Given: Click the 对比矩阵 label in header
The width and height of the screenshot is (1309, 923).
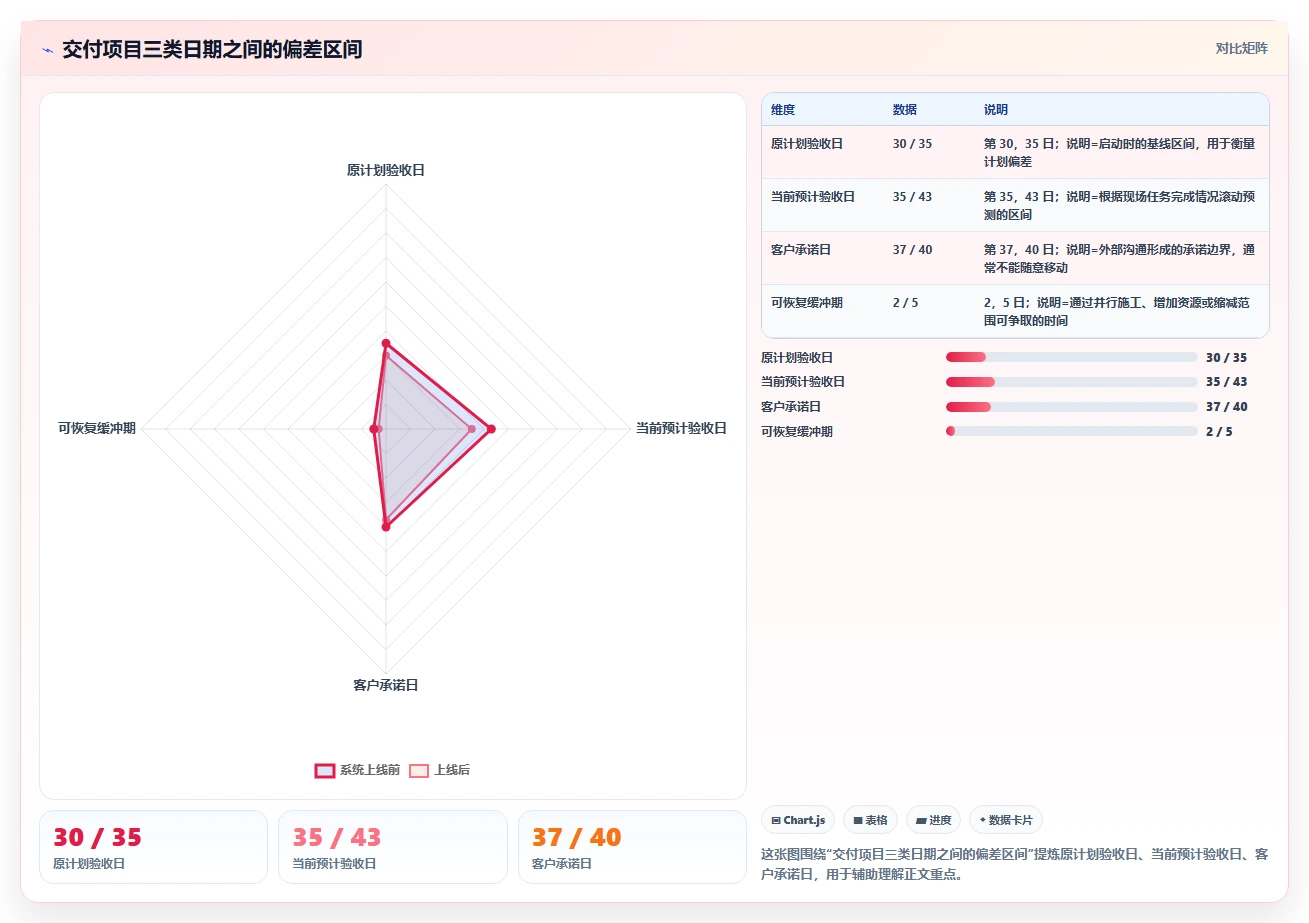Looking at the screenshot, I should (x=1241, y=48).
